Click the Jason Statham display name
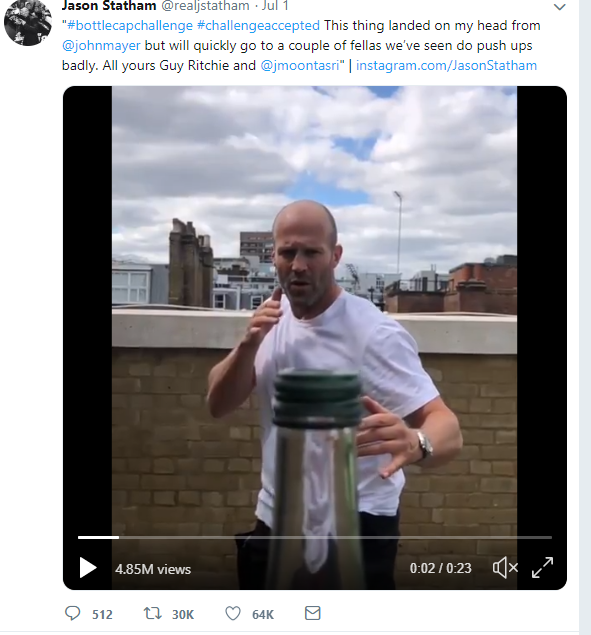This screenshot has height=635, width=591. click(109, 6)
